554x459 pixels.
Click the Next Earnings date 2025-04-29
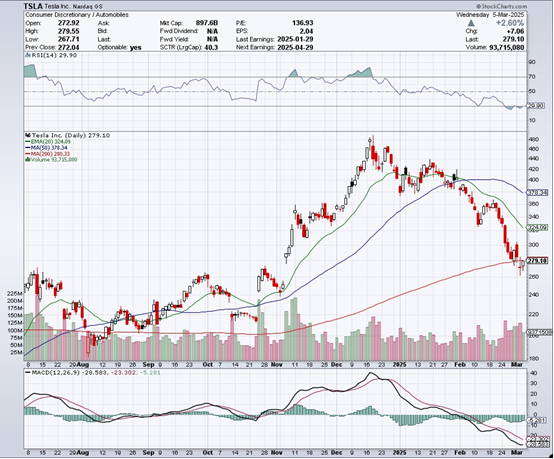(295, 47)
